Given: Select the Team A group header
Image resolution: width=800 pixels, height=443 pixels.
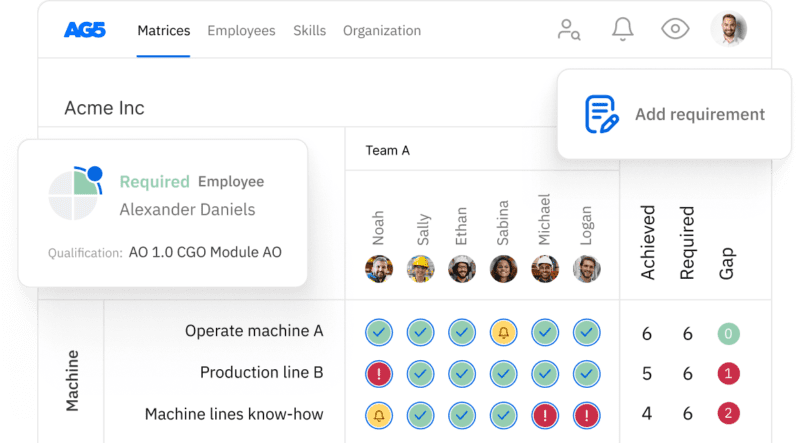Looking at the screenshot, I should (x=387, y=150).
